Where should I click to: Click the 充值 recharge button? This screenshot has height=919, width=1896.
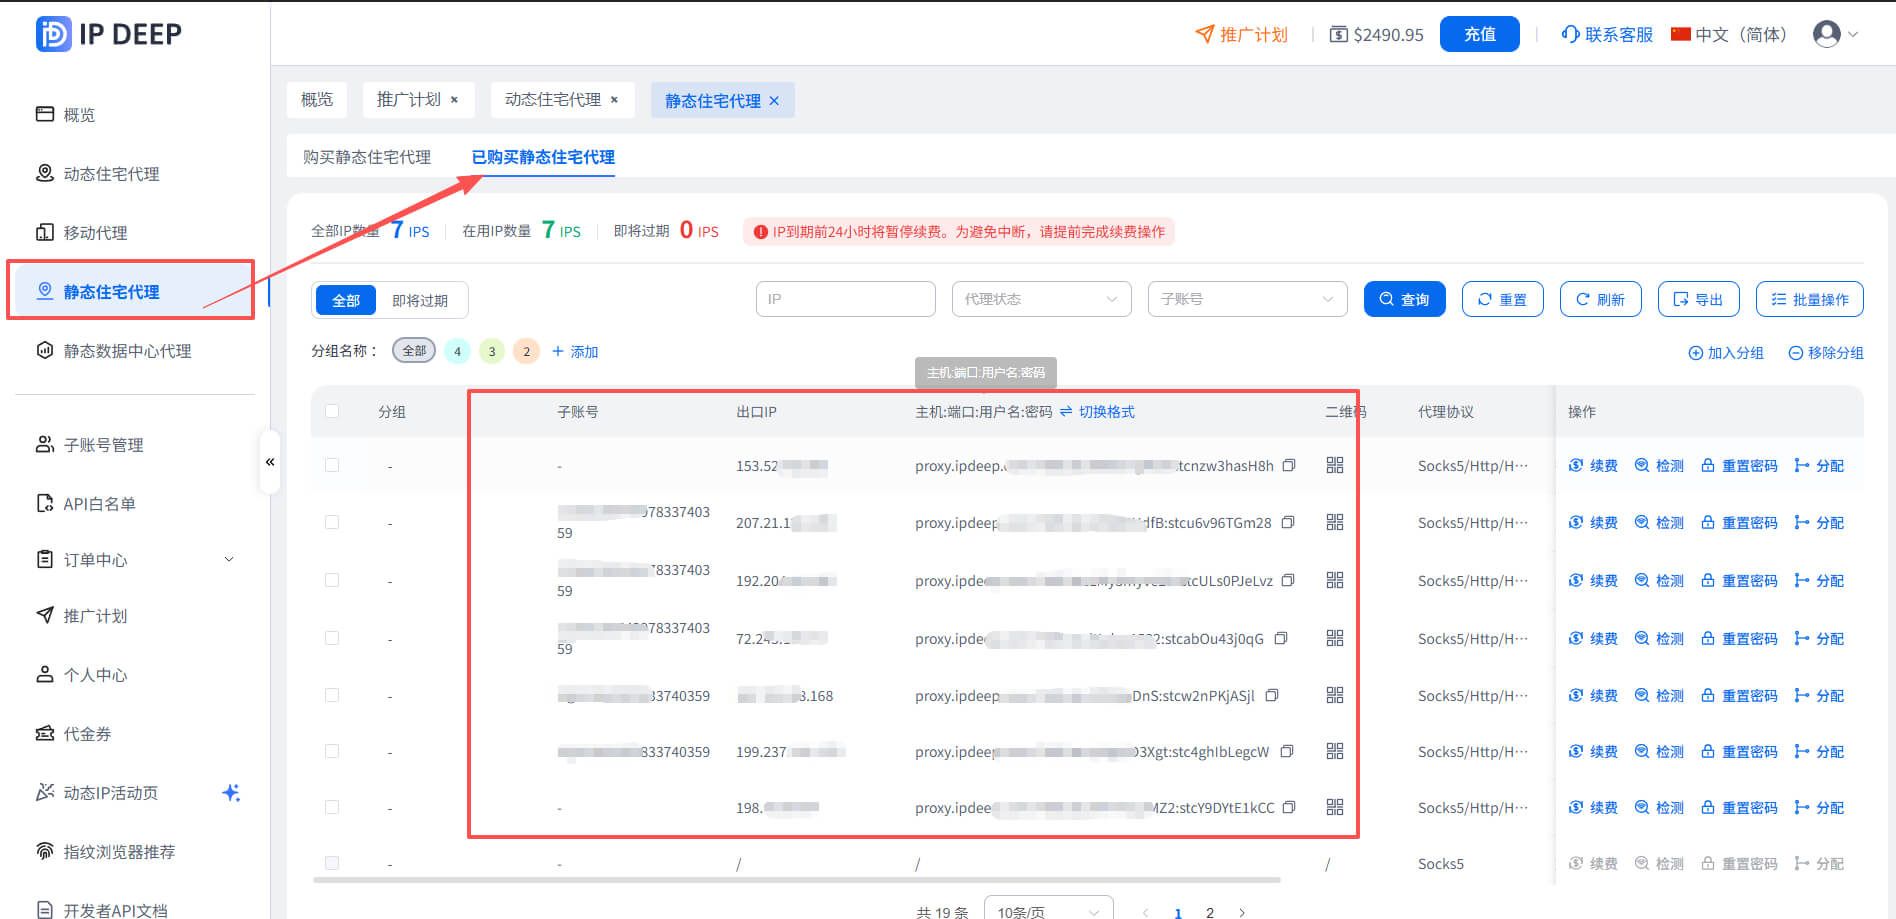[x=1480, y=34]
